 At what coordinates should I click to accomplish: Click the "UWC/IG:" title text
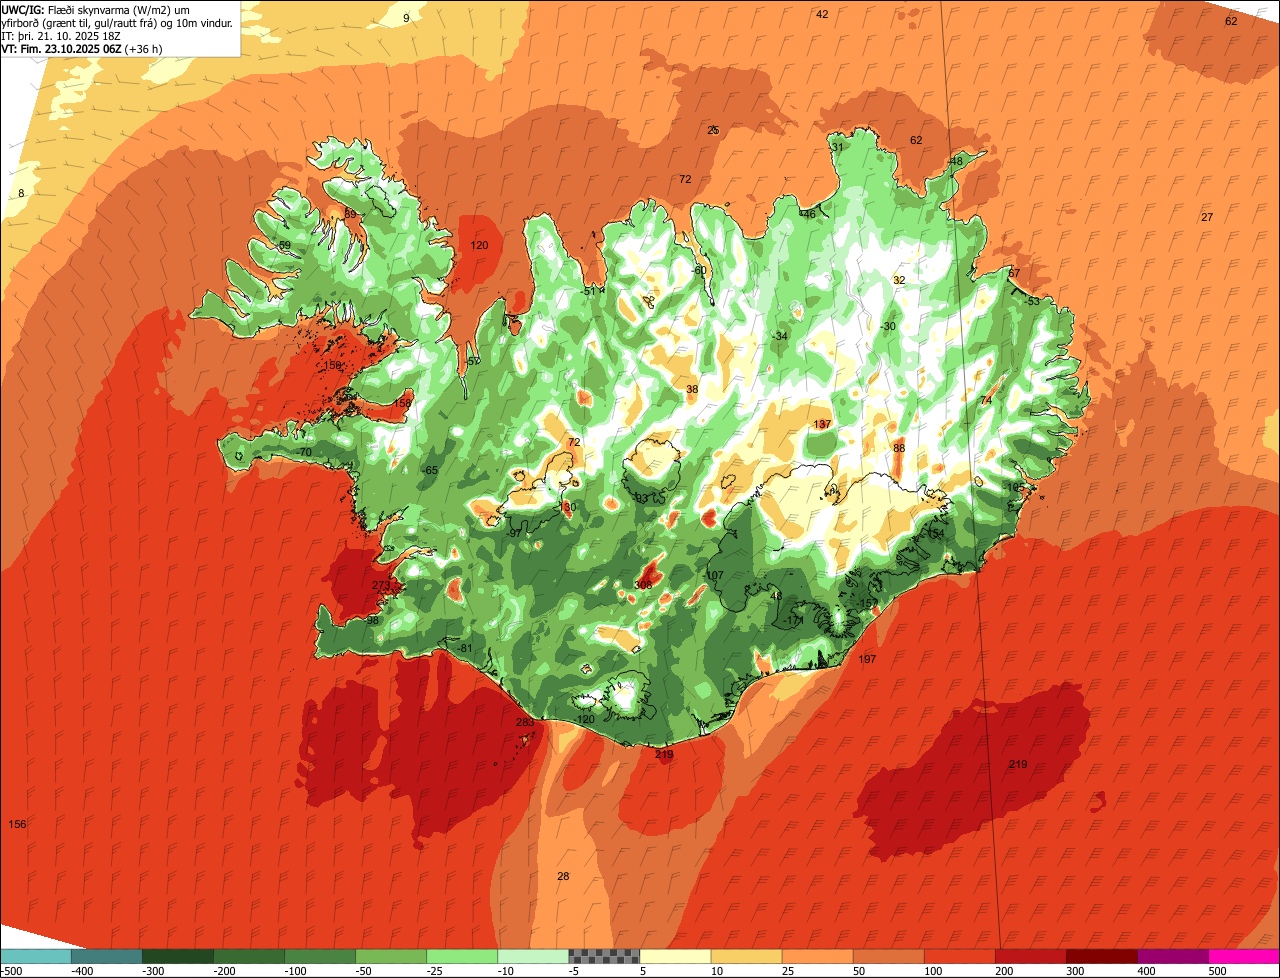24,10
